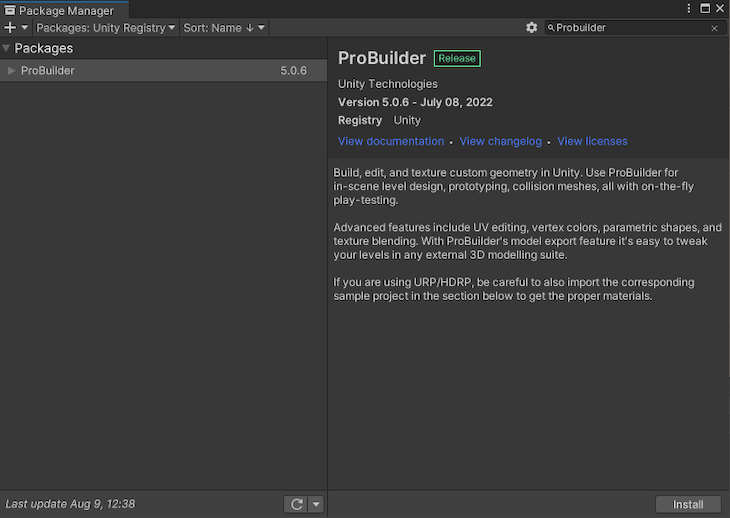Open the View documentation link
Screen dimensions: 730x518
[391, 141]
